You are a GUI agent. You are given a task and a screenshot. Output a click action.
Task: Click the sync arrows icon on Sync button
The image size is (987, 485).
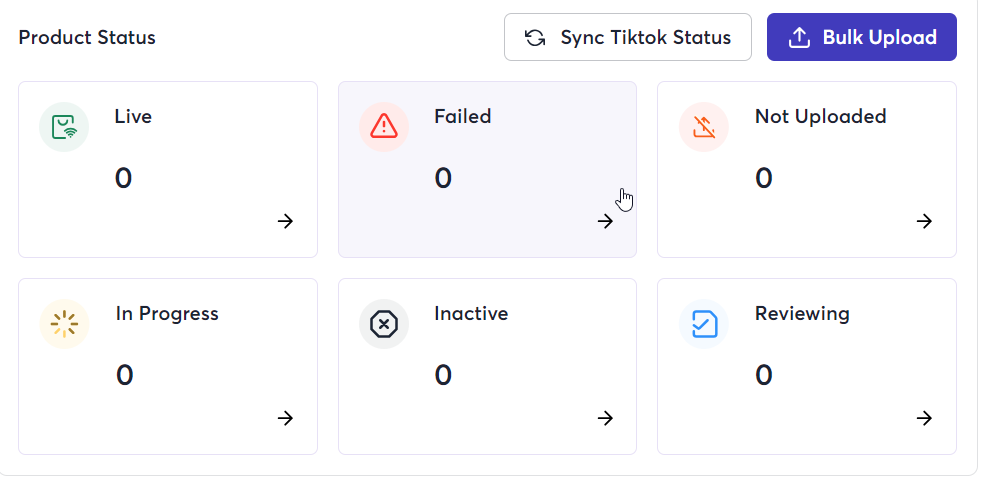pyautogui.click(x=535, y=38)
